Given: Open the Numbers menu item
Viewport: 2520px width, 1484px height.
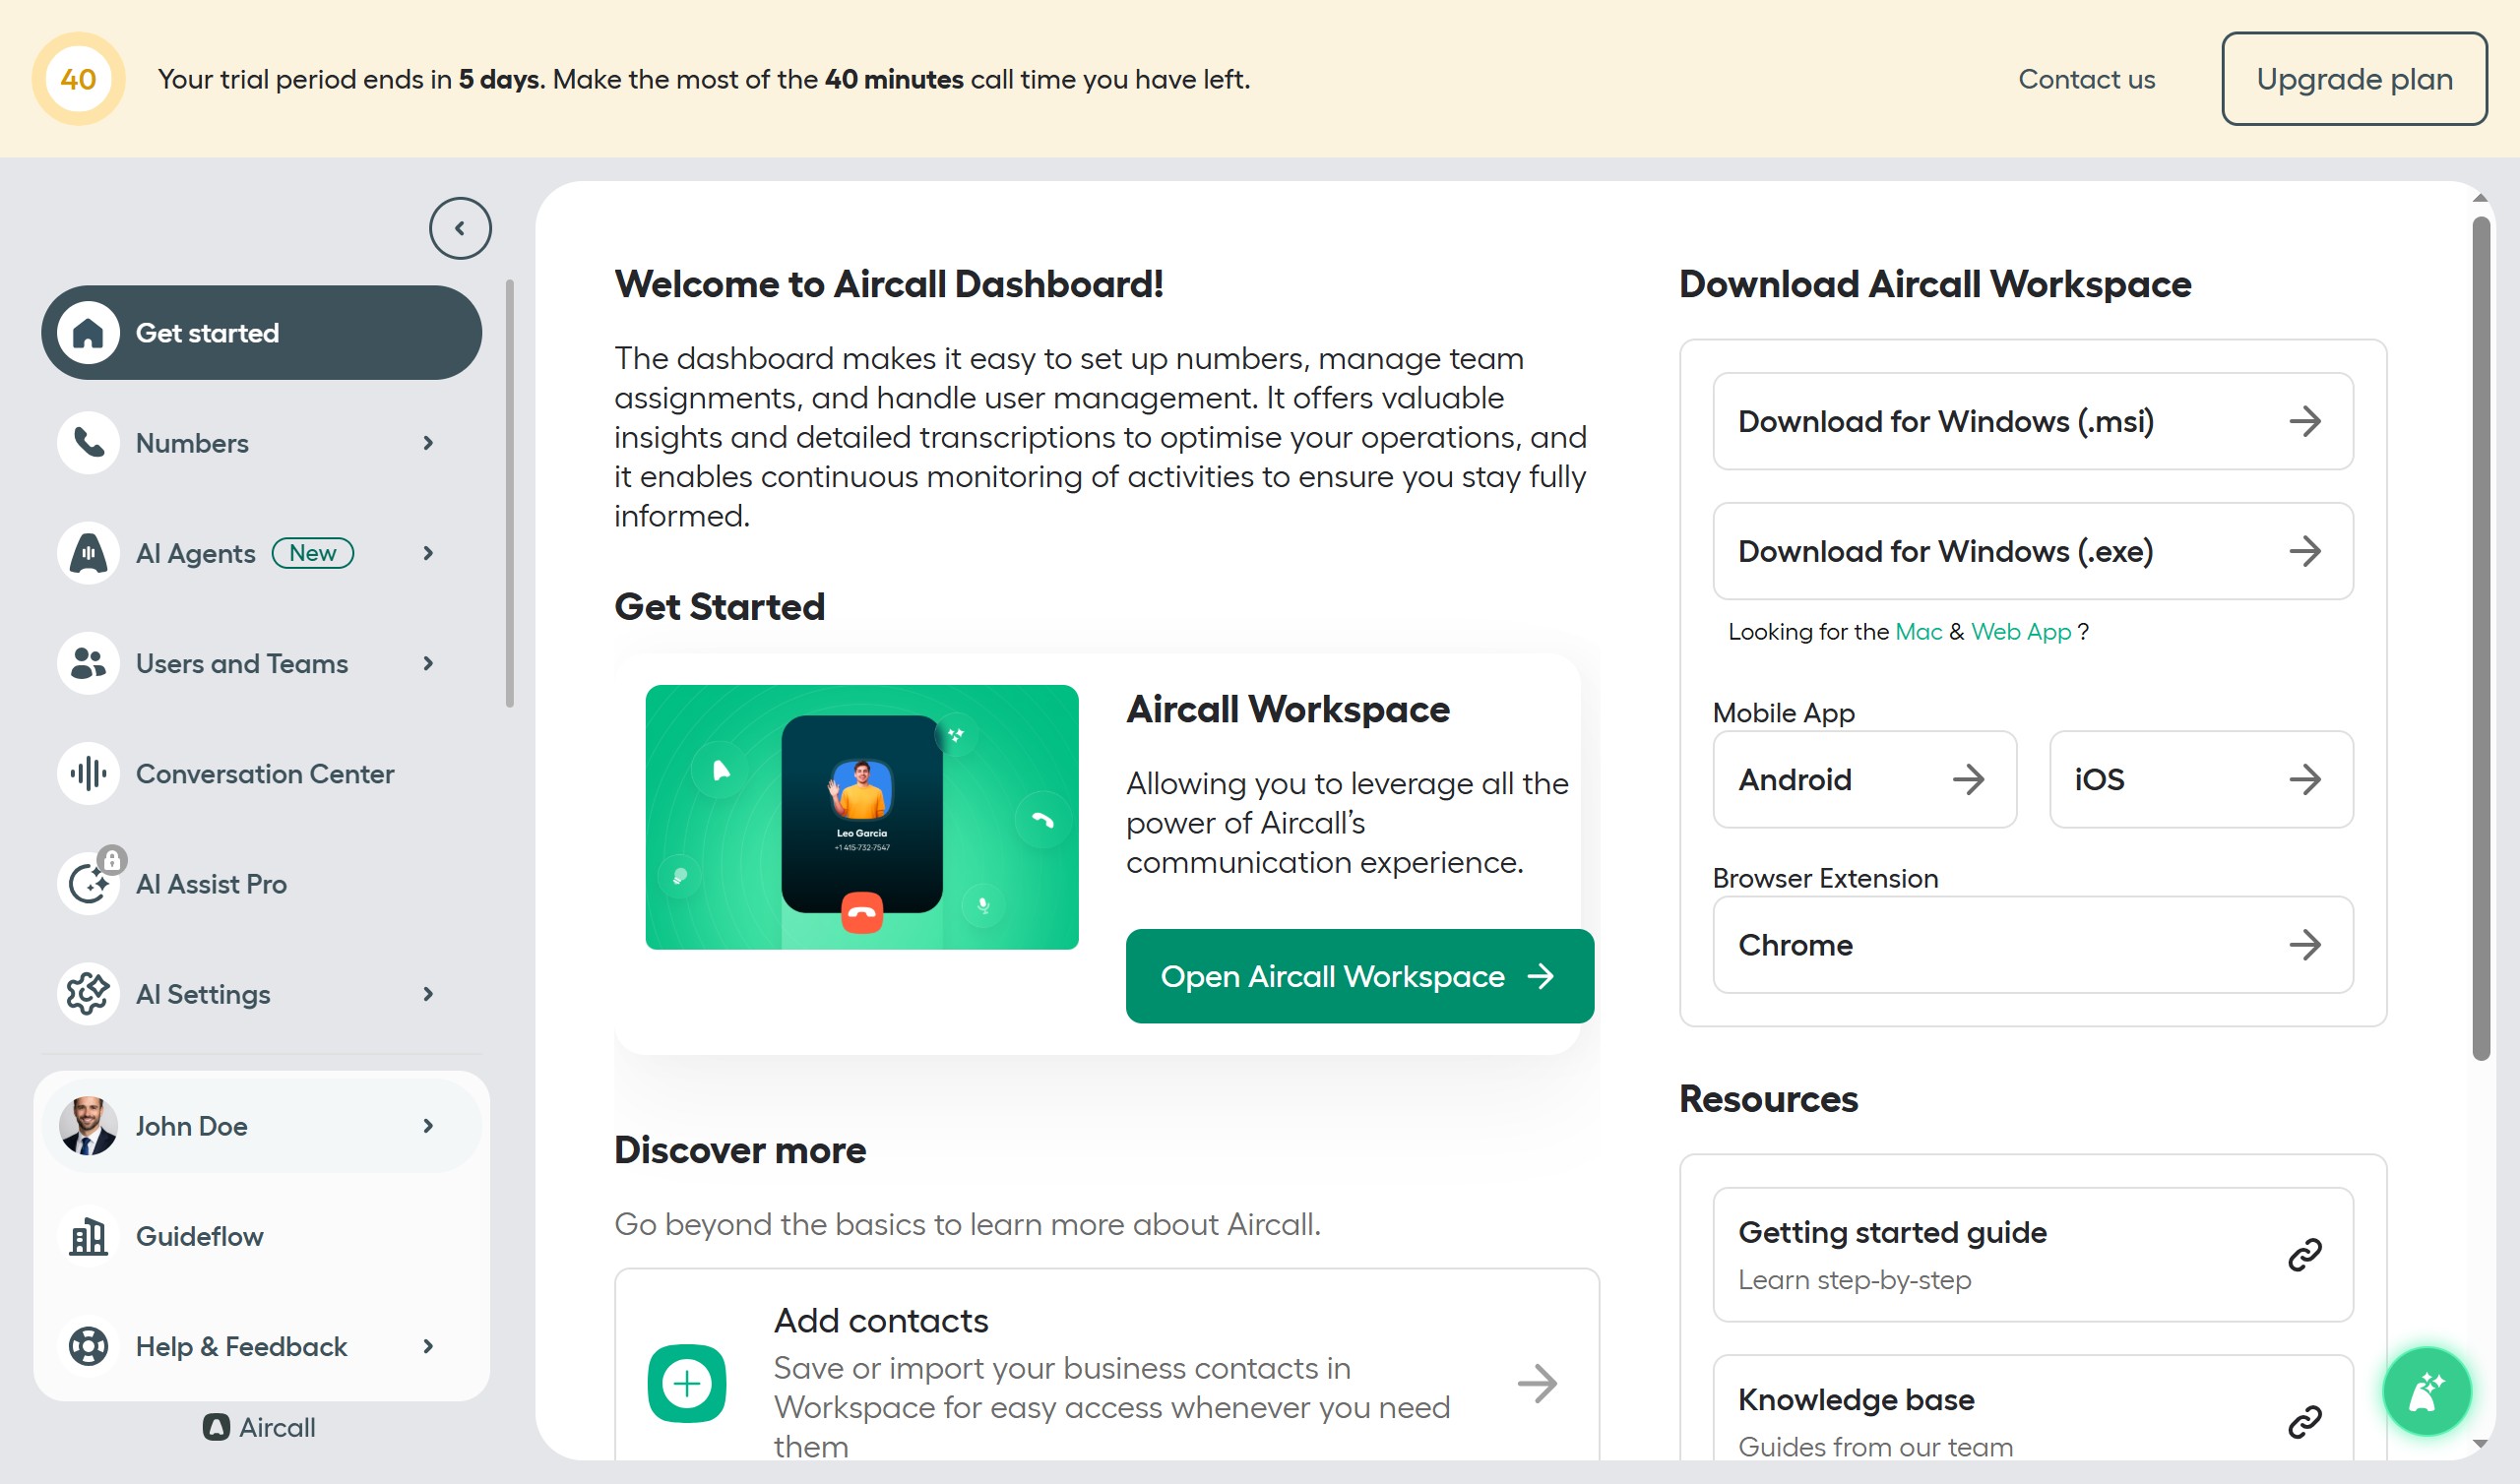Looking at the screenshot, I should tap(261, 443).
